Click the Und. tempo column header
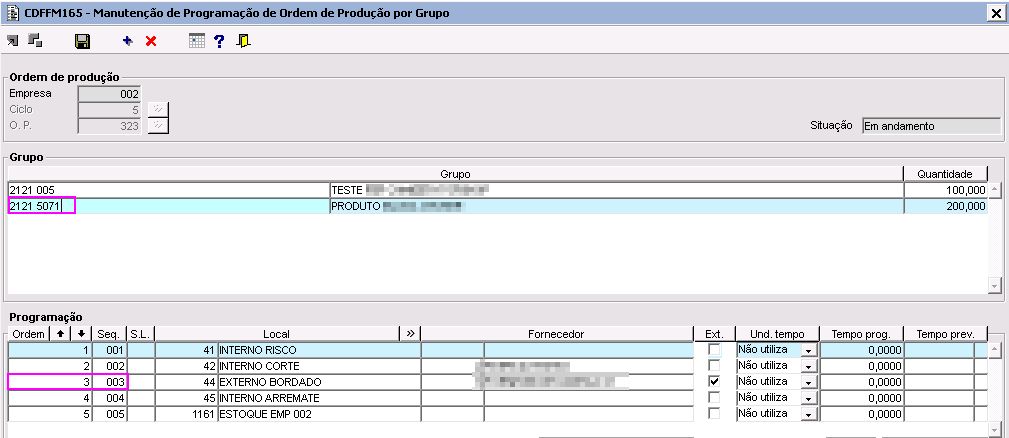This screenshot has width=1009, height=438. (x=777, y=334)
